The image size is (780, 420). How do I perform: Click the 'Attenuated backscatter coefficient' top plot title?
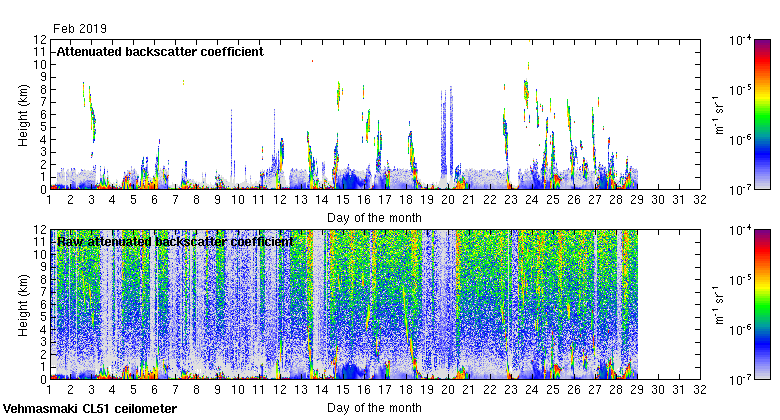pos(160,52)
